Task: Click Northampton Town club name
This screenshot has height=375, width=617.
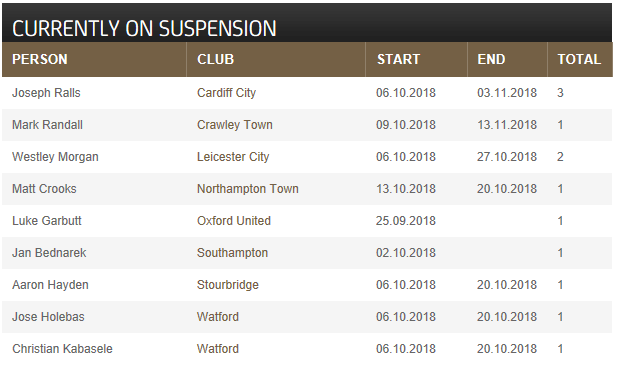Action: [248, 189]
